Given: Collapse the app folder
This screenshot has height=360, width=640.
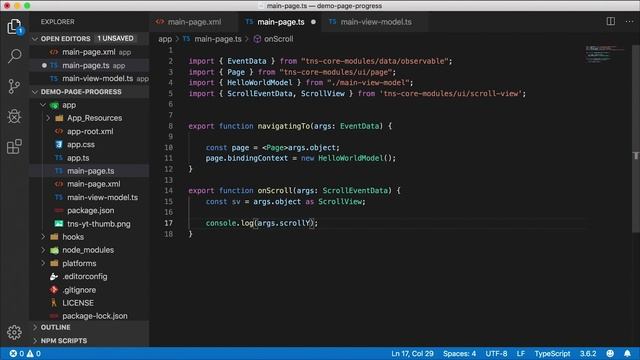Looking at the screenshot, I should (43, 105).
